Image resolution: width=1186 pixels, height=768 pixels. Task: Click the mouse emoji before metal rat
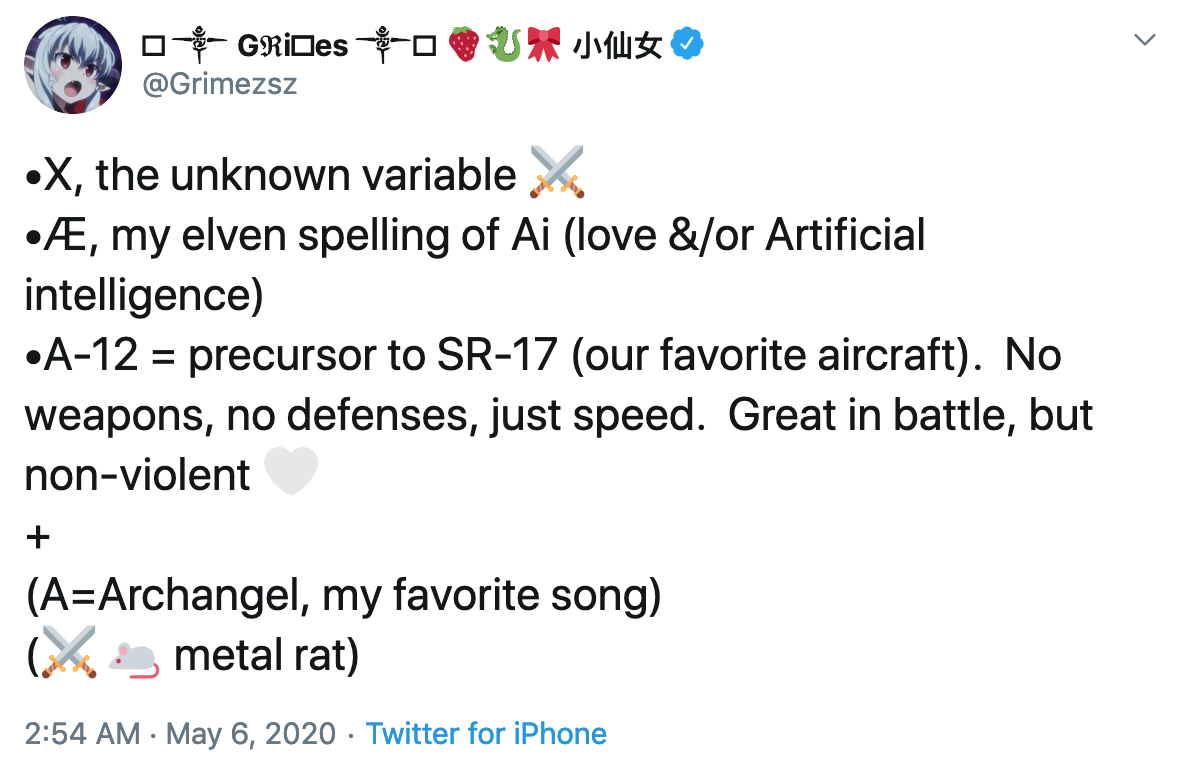(x=134, y=657)
